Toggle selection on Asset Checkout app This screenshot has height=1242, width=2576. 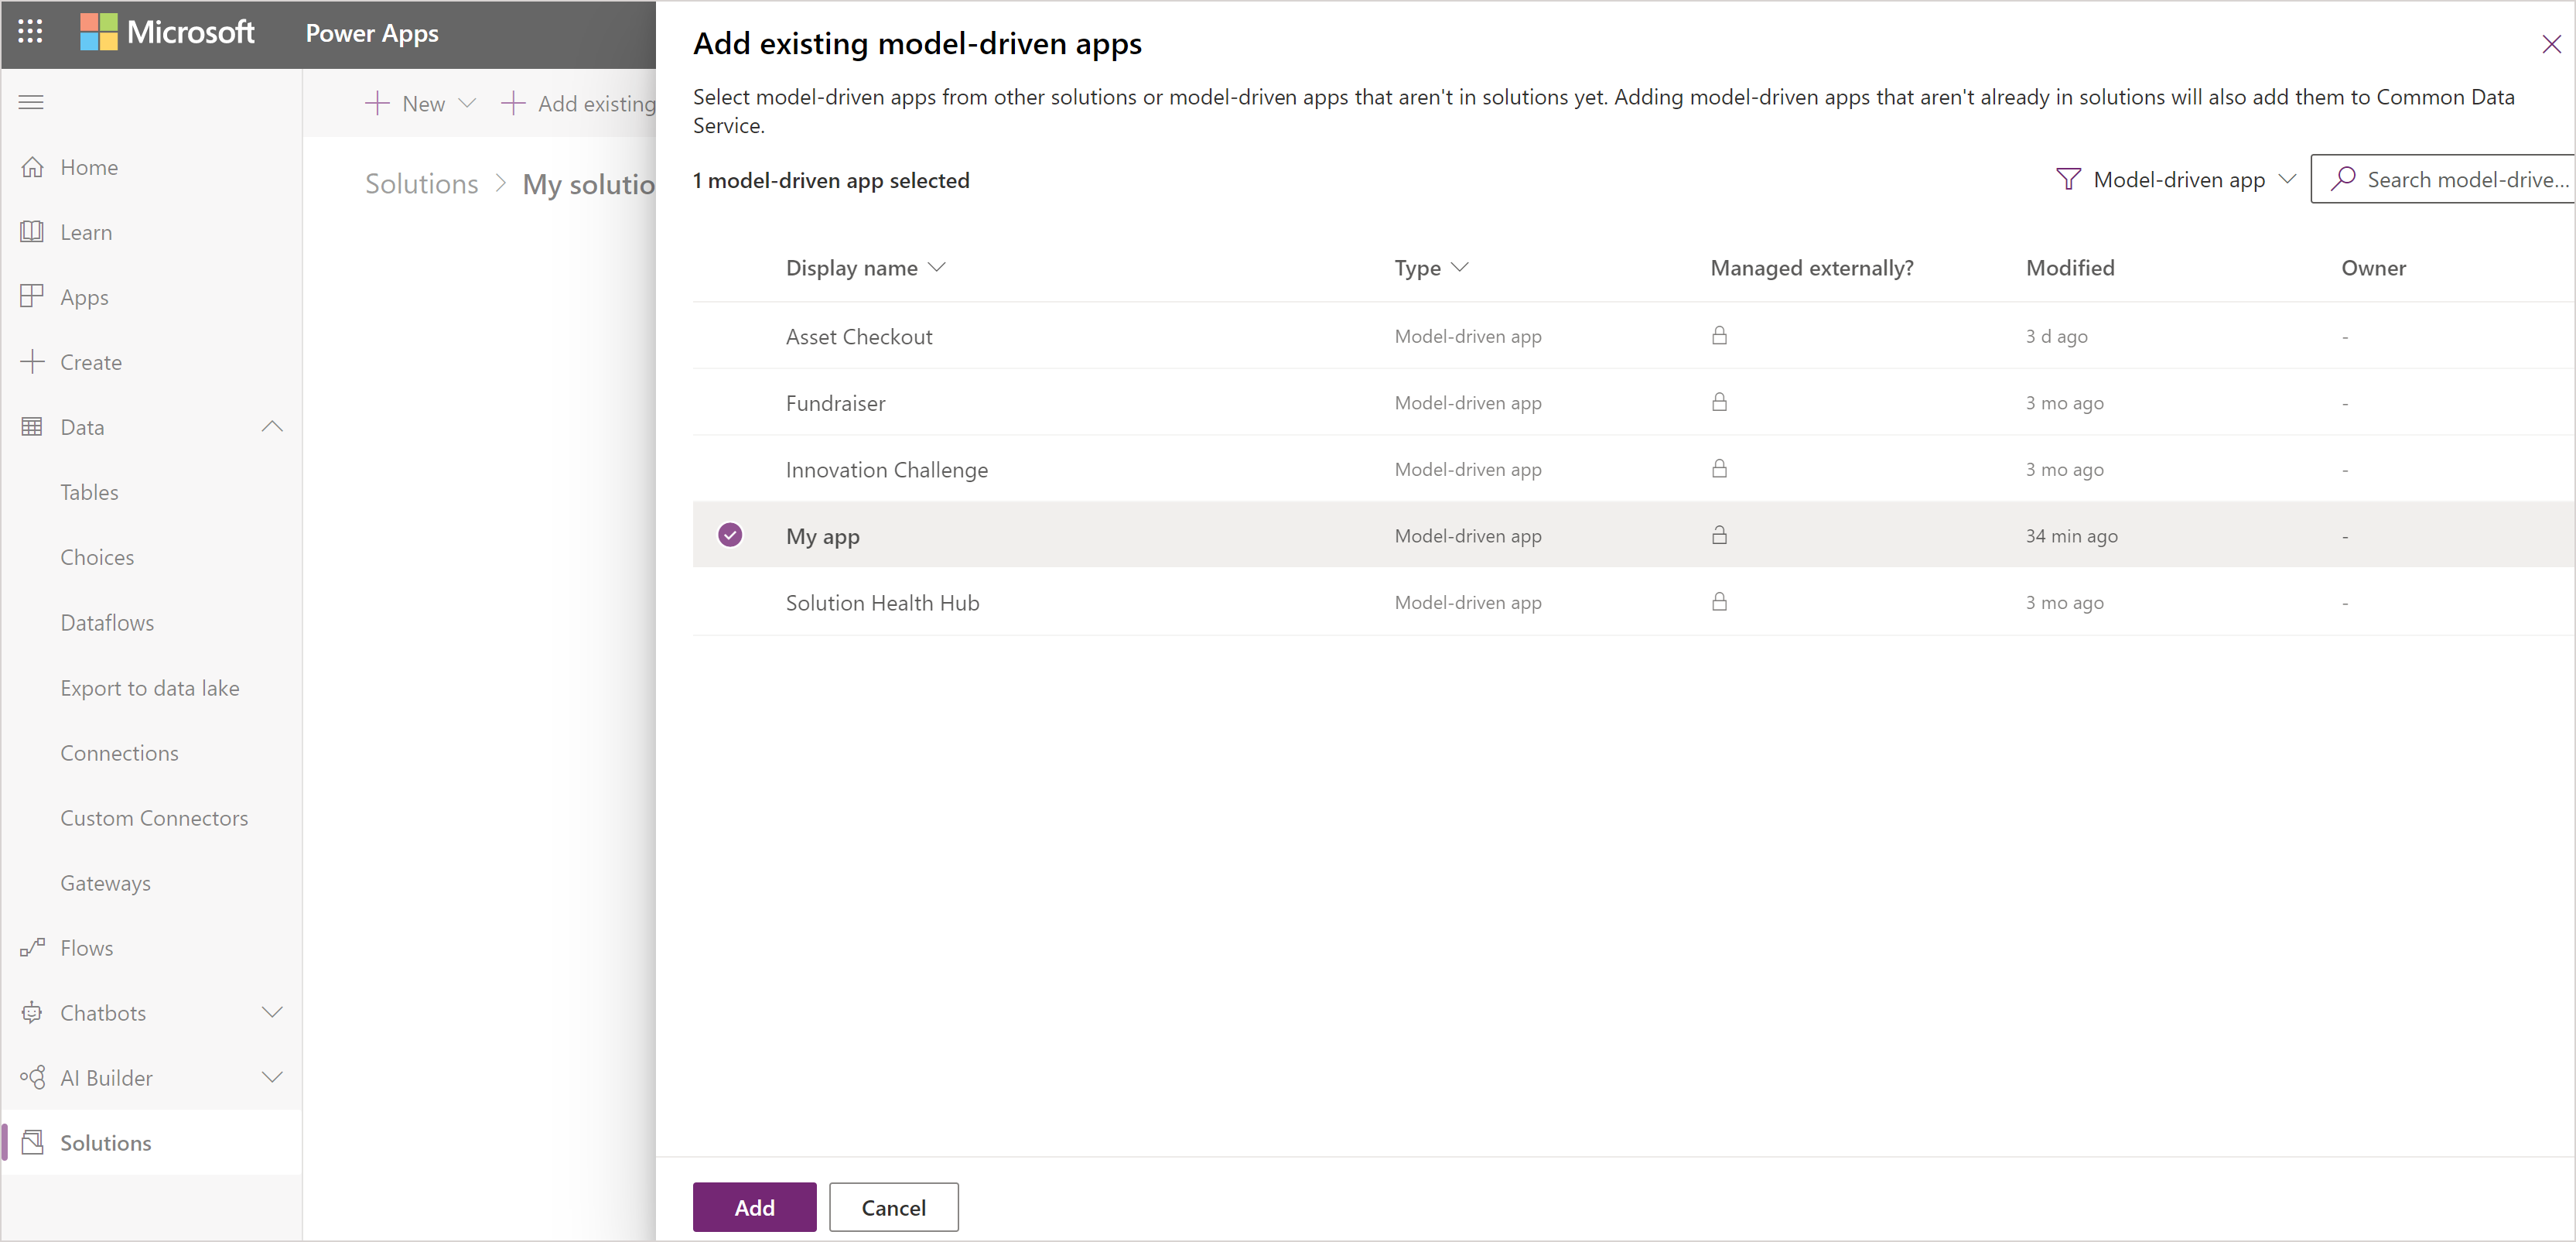point(729,337)
